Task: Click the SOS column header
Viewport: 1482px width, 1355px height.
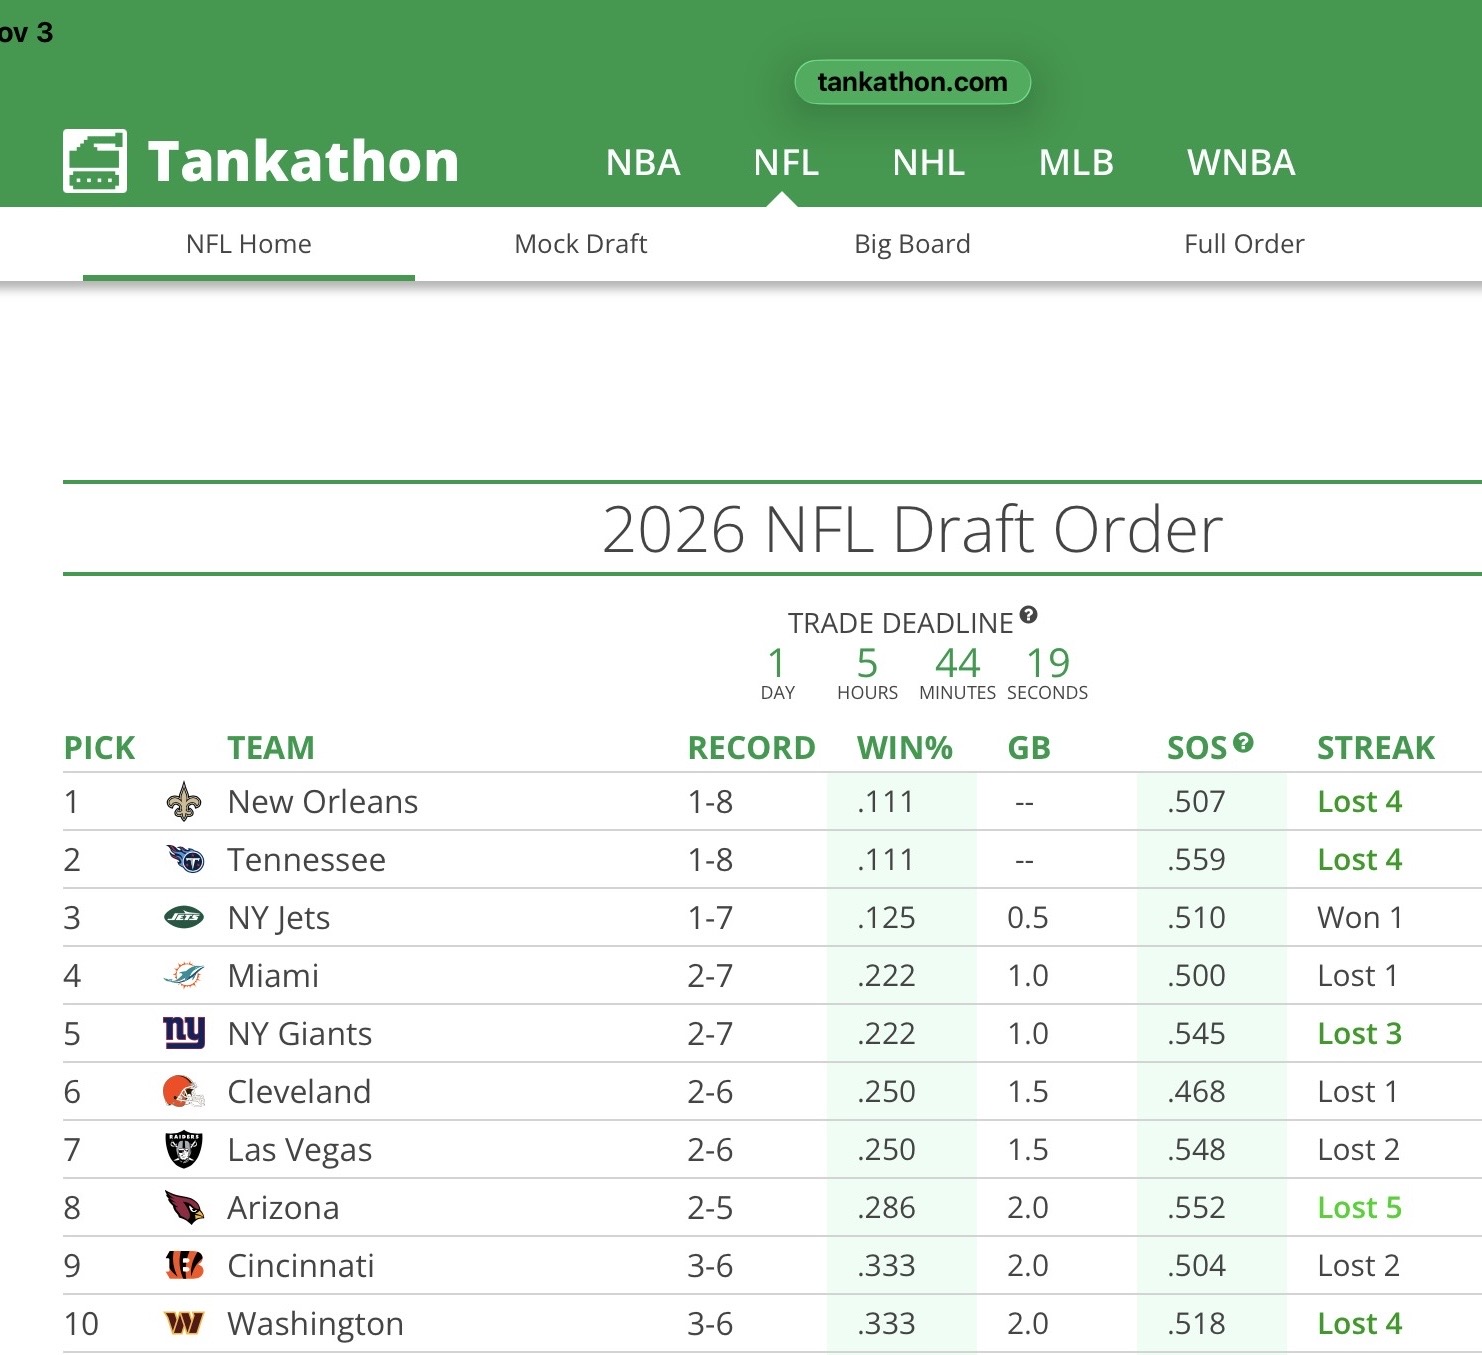Action: [1197, 748]
